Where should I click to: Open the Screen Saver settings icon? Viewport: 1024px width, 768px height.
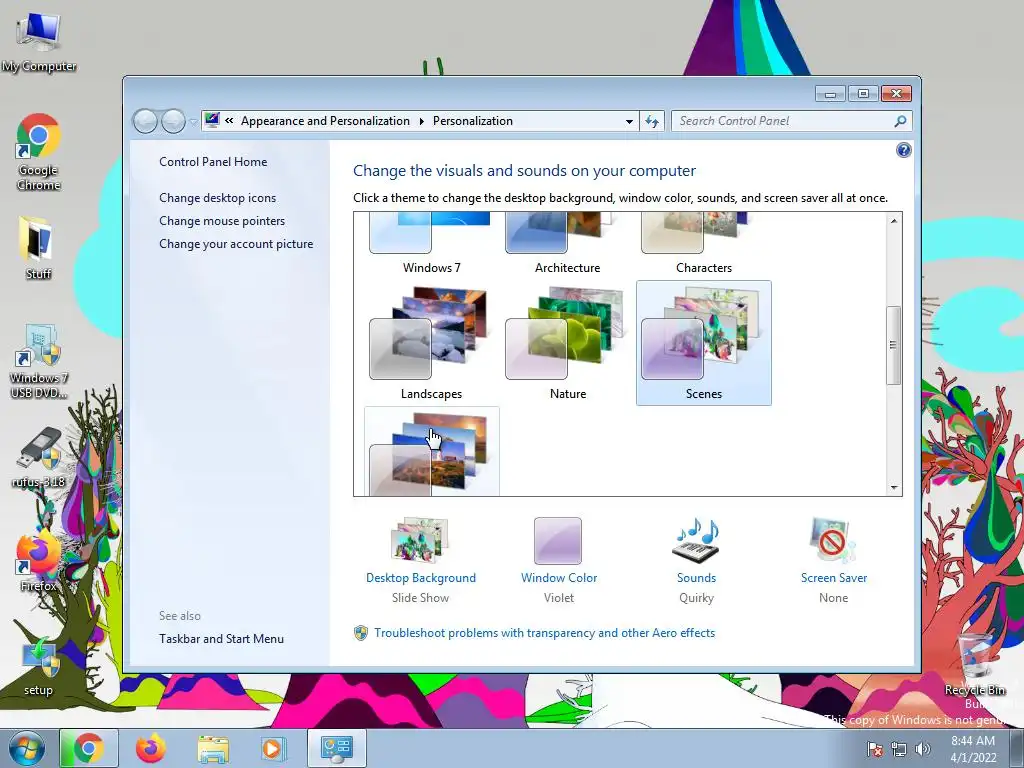click(833, 541)
